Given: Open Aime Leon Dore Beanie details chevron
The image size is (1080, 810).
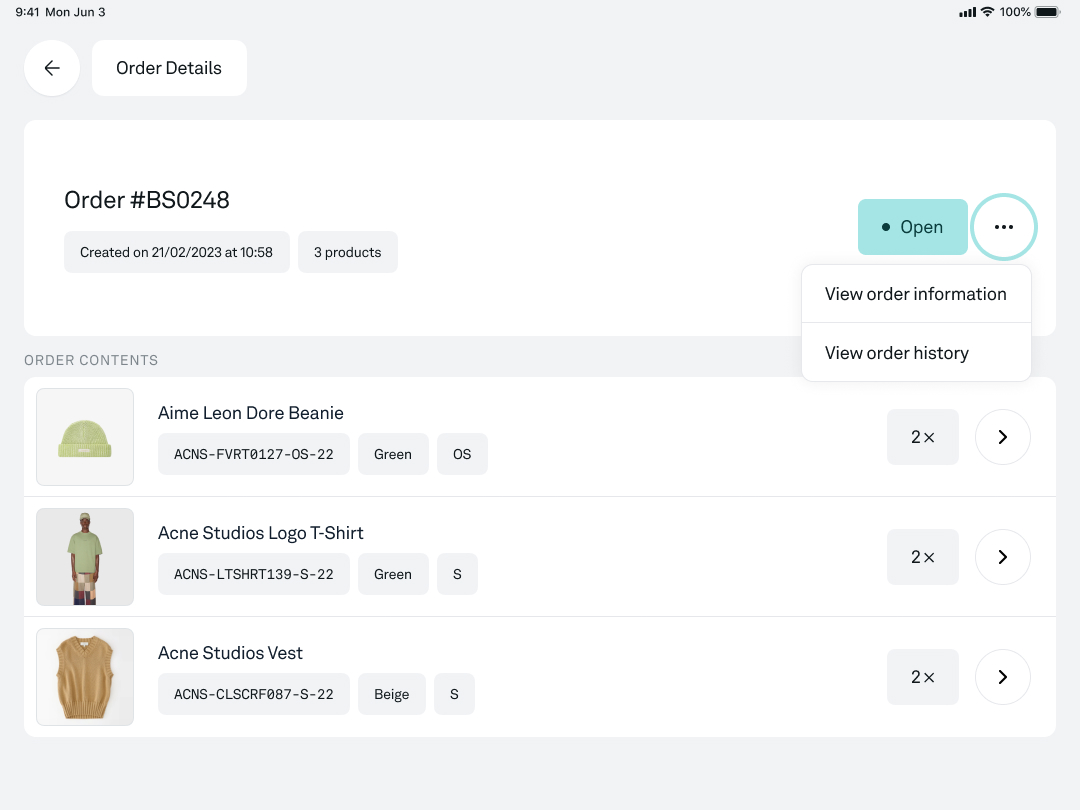Looking at the screenshot, I should pyautogui.click(x=1003, y=437).
